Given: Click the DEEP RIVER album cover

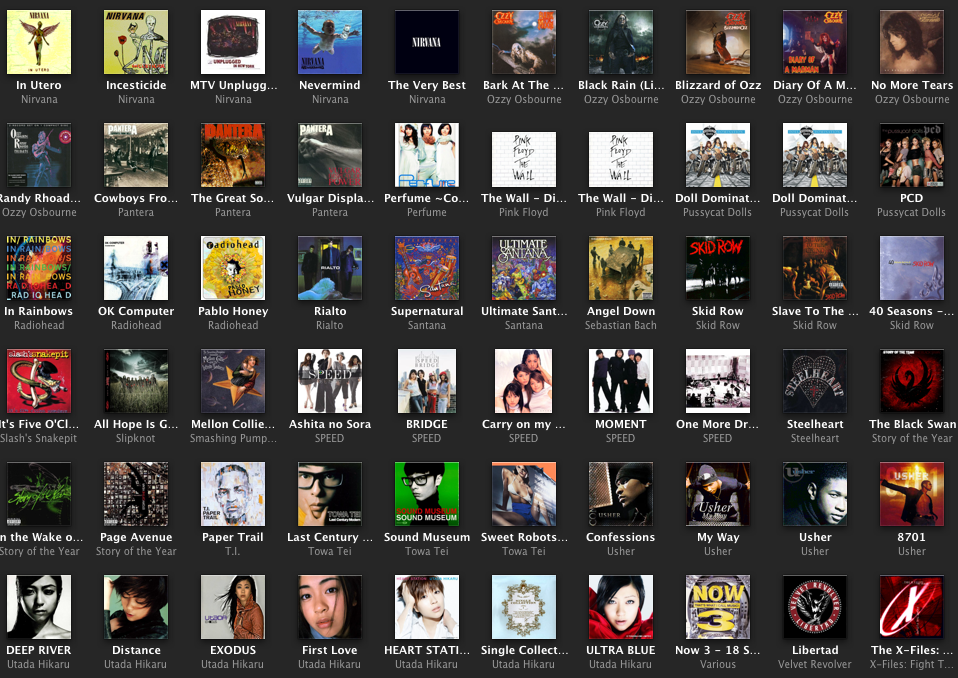Looking at the screenshot, I should [39, 607].
